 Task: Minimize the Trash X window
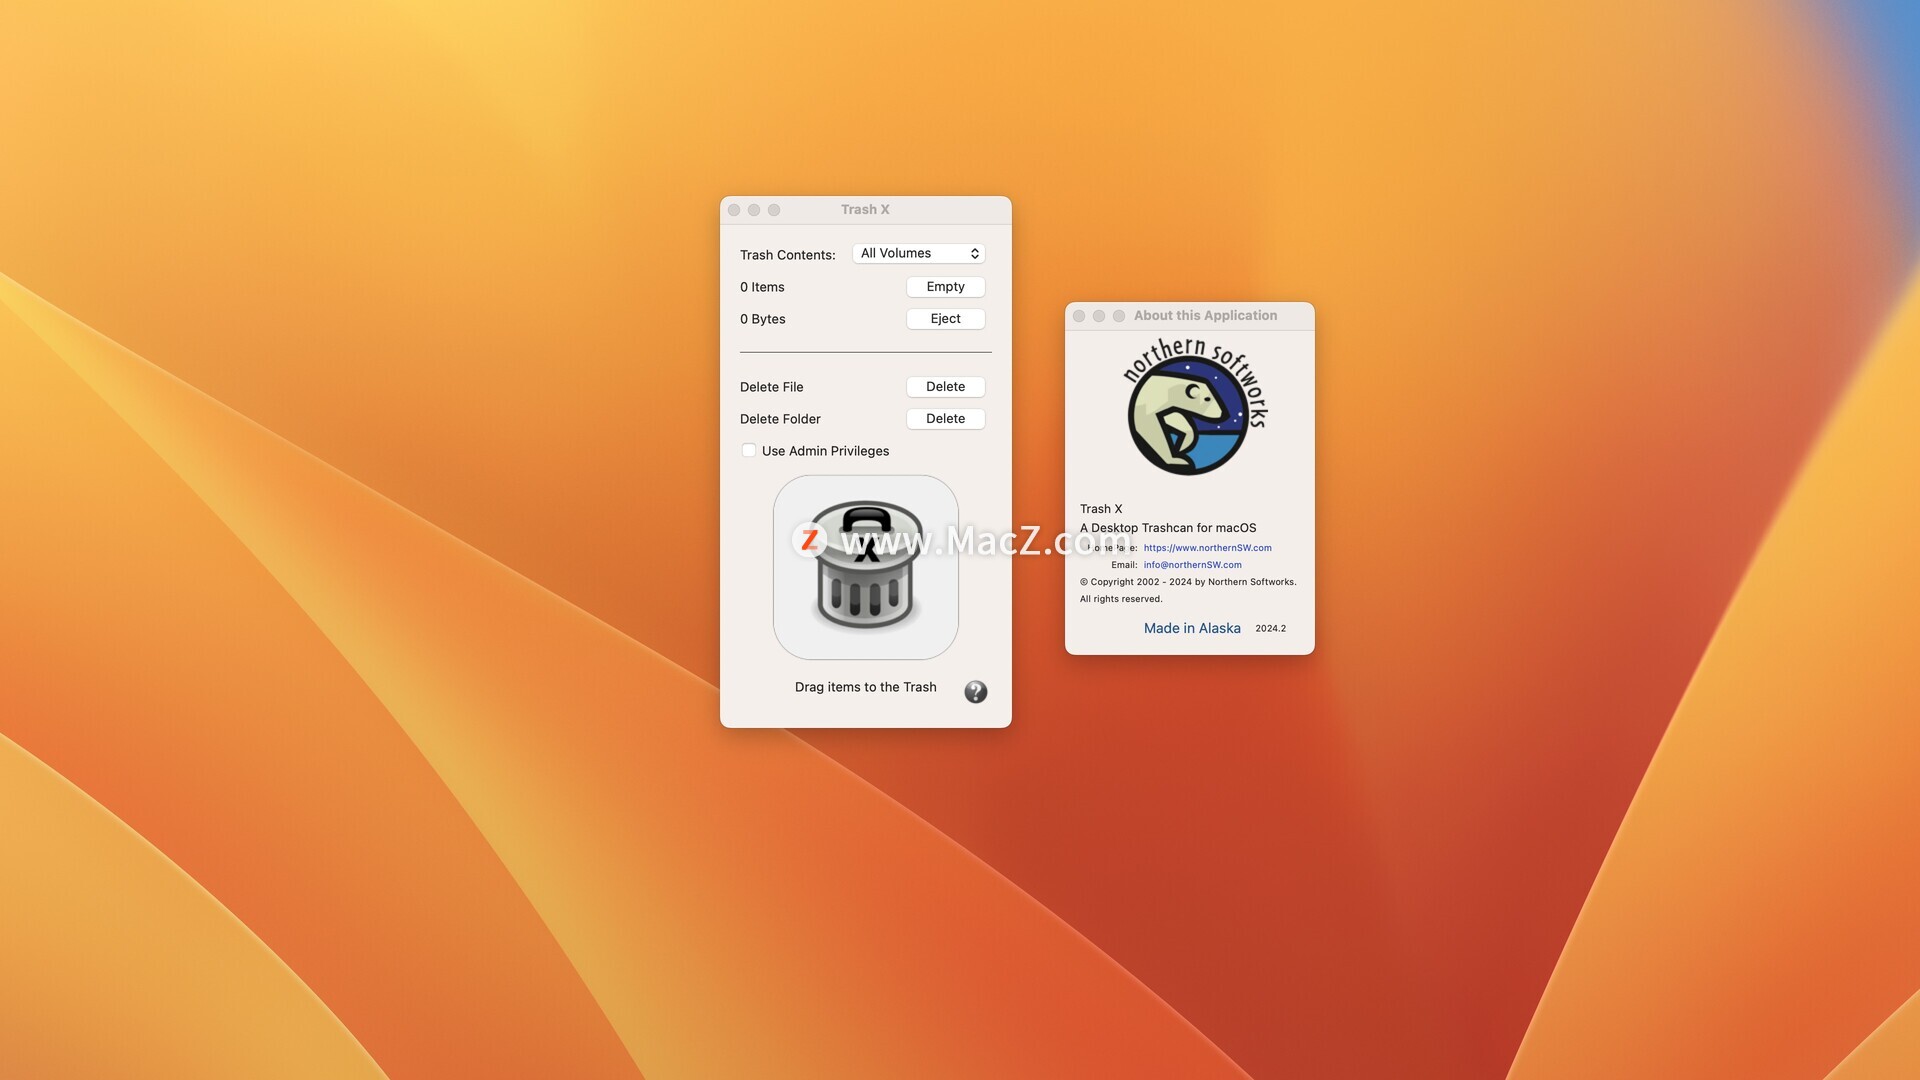[x=754, y=210]
